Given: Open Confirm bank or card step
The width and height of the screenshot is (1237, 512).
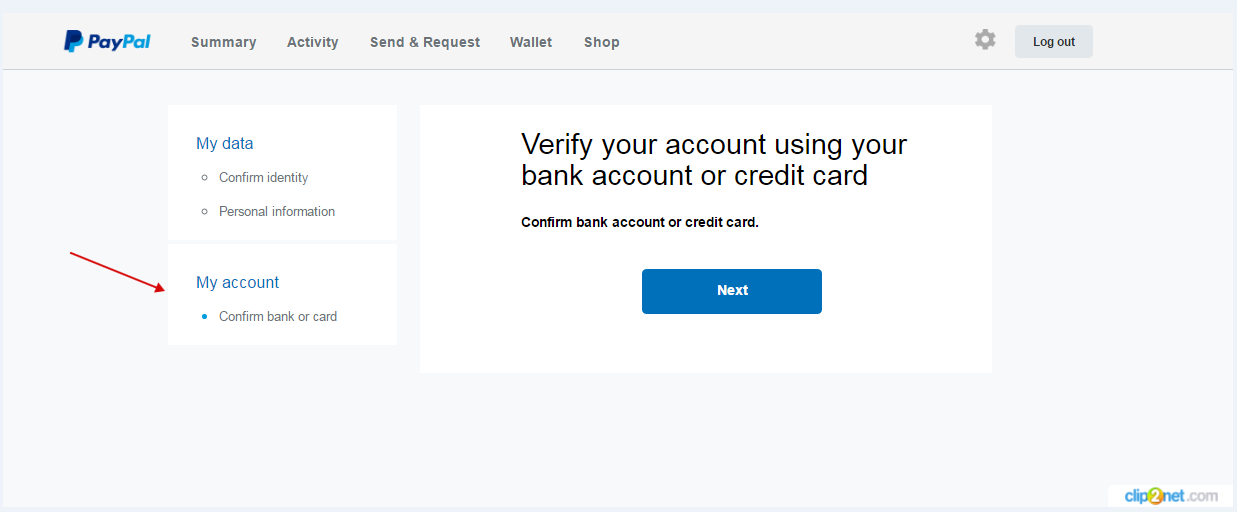Looking at the screenshot, I should click(x=278, y=316).
